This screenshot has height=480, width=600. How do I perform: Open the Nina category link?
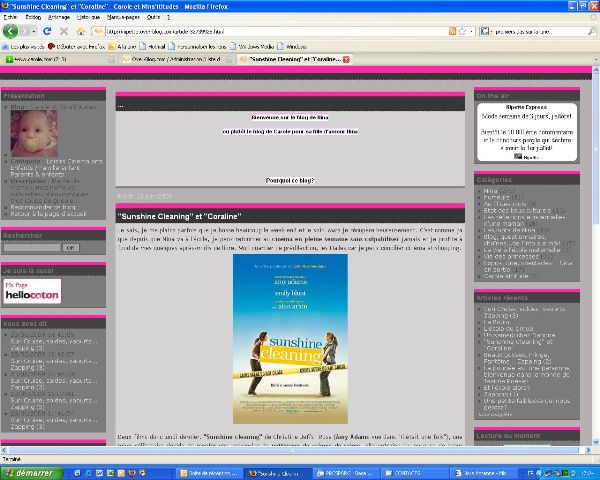[x=490, y=191]
